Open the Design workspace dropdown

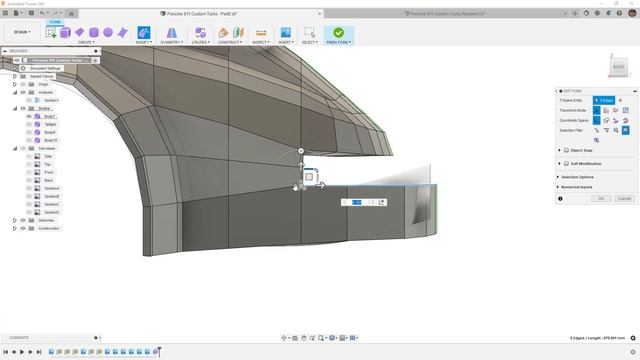(22, 32)
